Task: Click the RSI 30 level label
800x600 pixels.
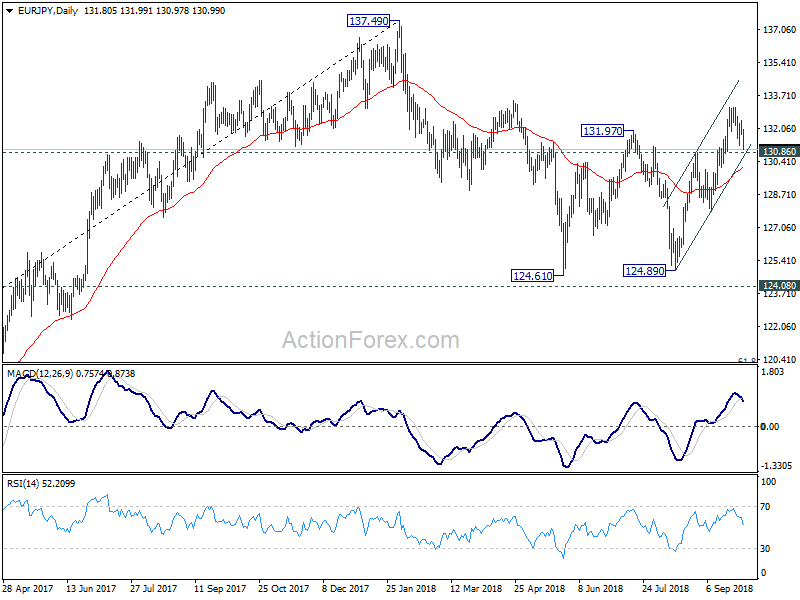Action: pos(765,548)
